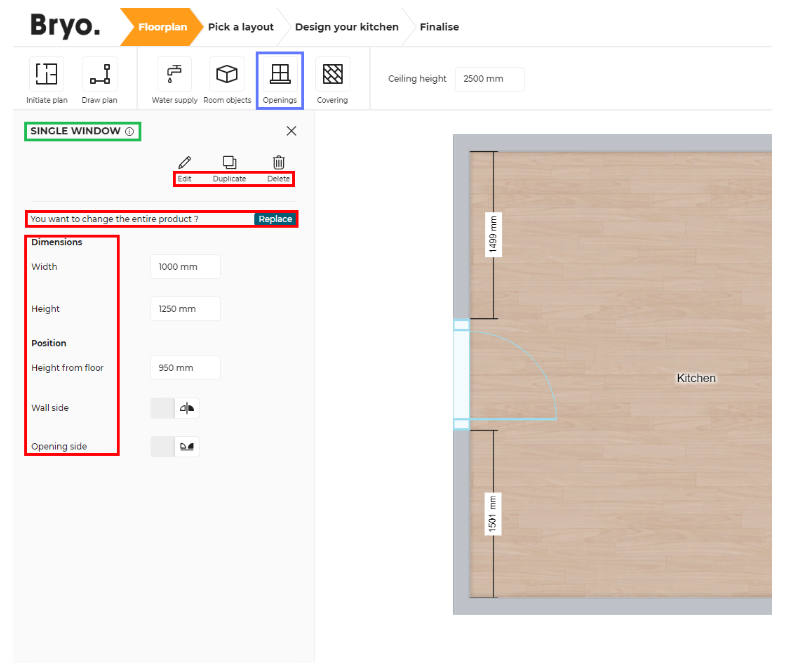Duplicate the single window
Viewport: 785px width, 663px height.
(229, 162)
